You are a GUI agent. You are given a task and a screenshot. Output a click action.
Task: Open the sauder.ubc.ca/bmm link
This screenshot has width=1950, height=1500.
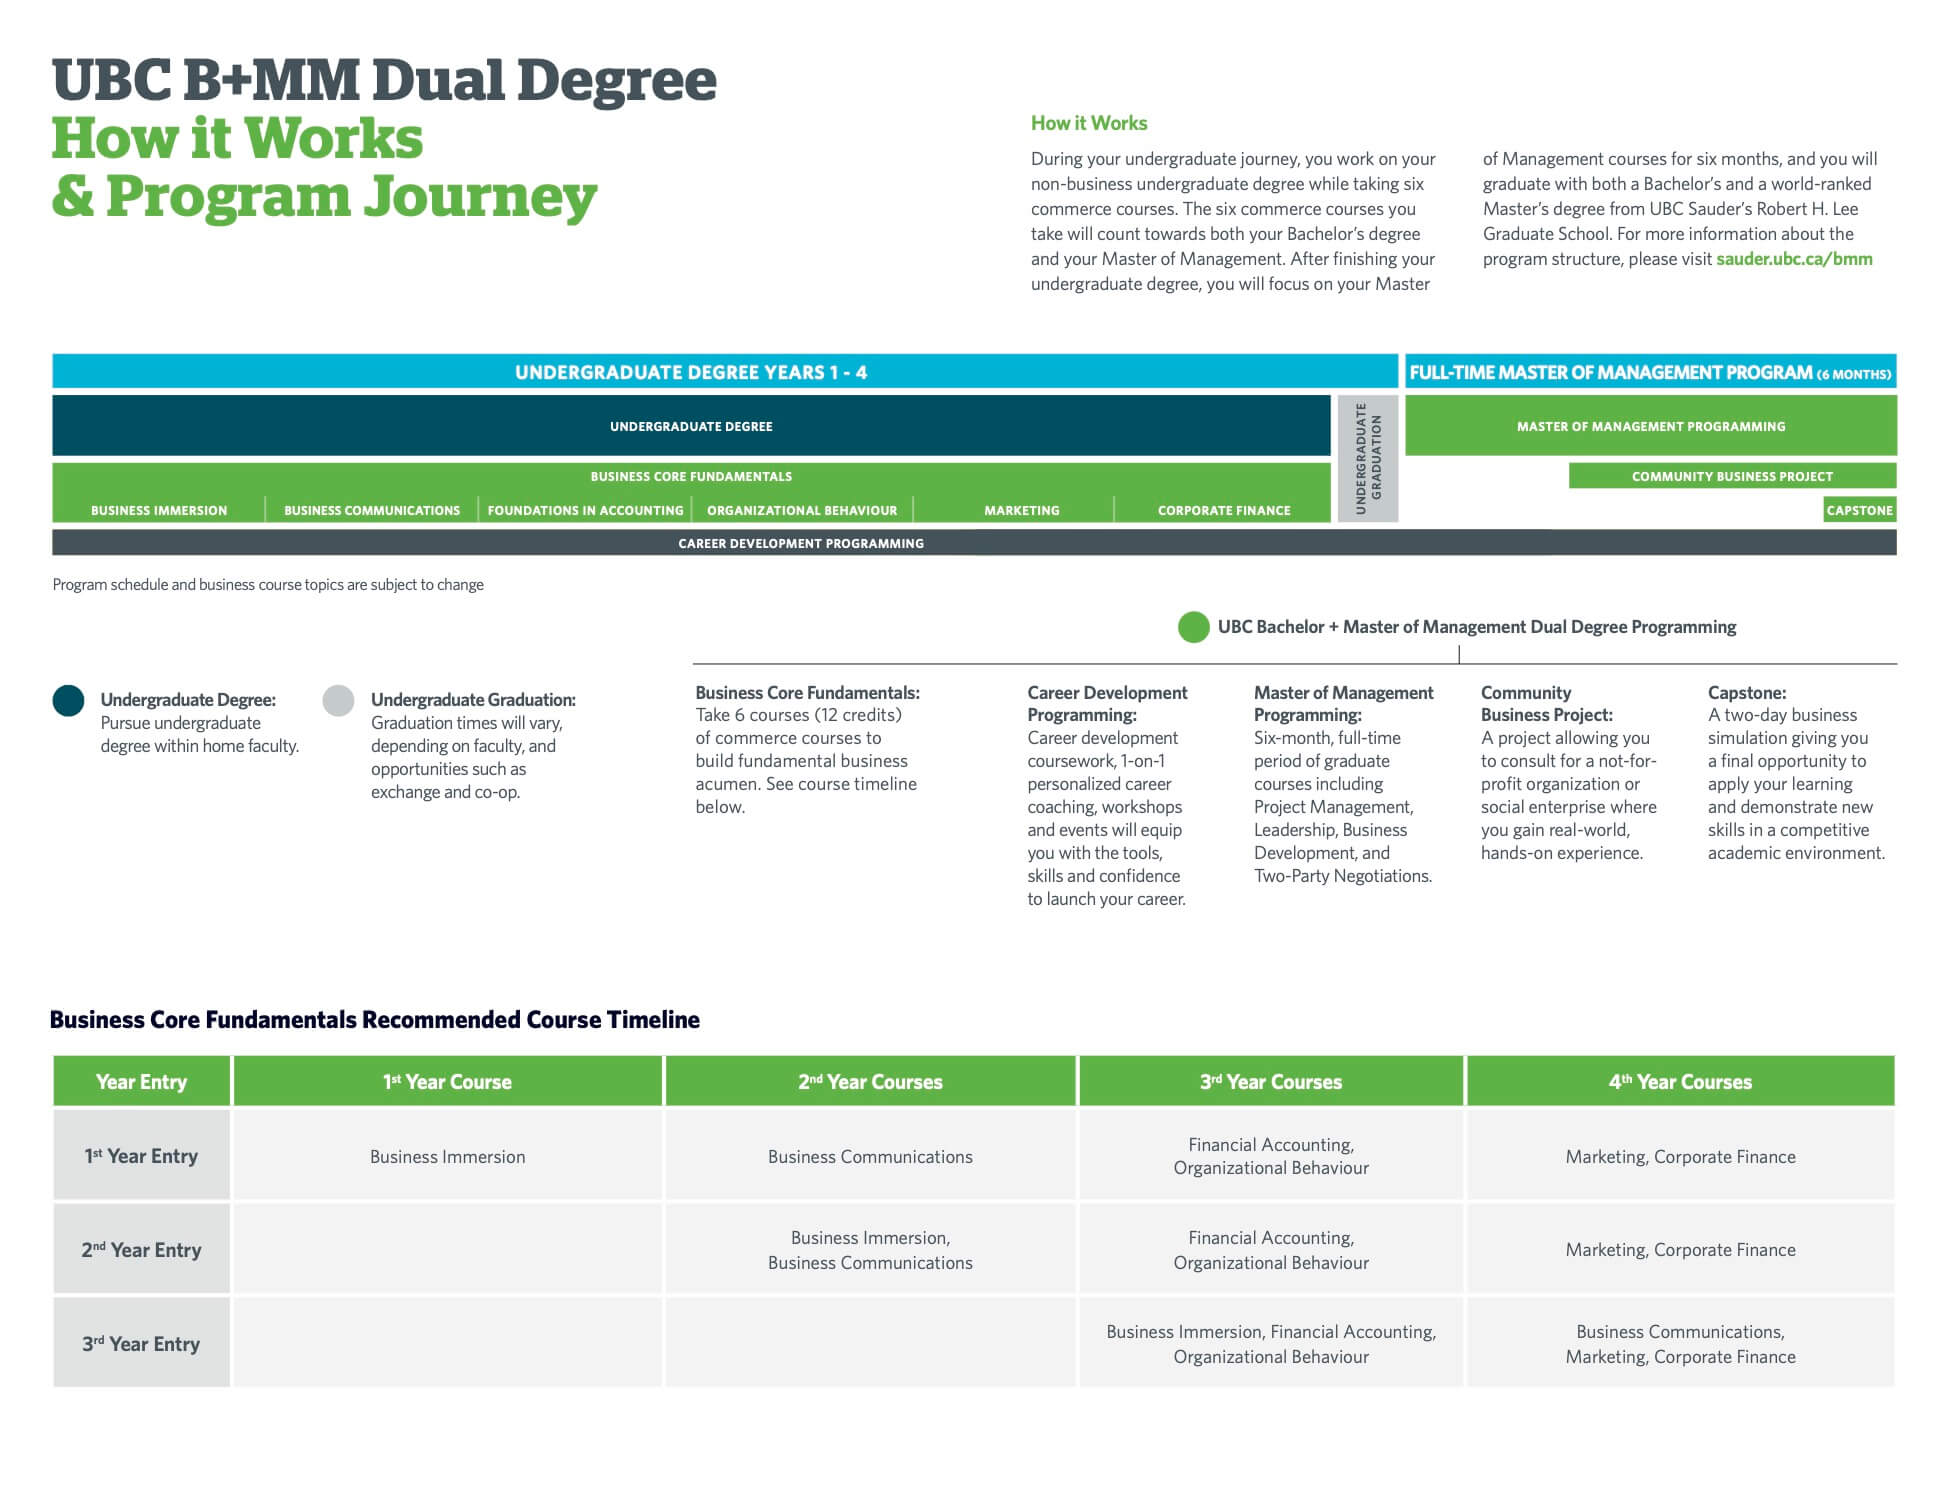tap(1794, 259)
